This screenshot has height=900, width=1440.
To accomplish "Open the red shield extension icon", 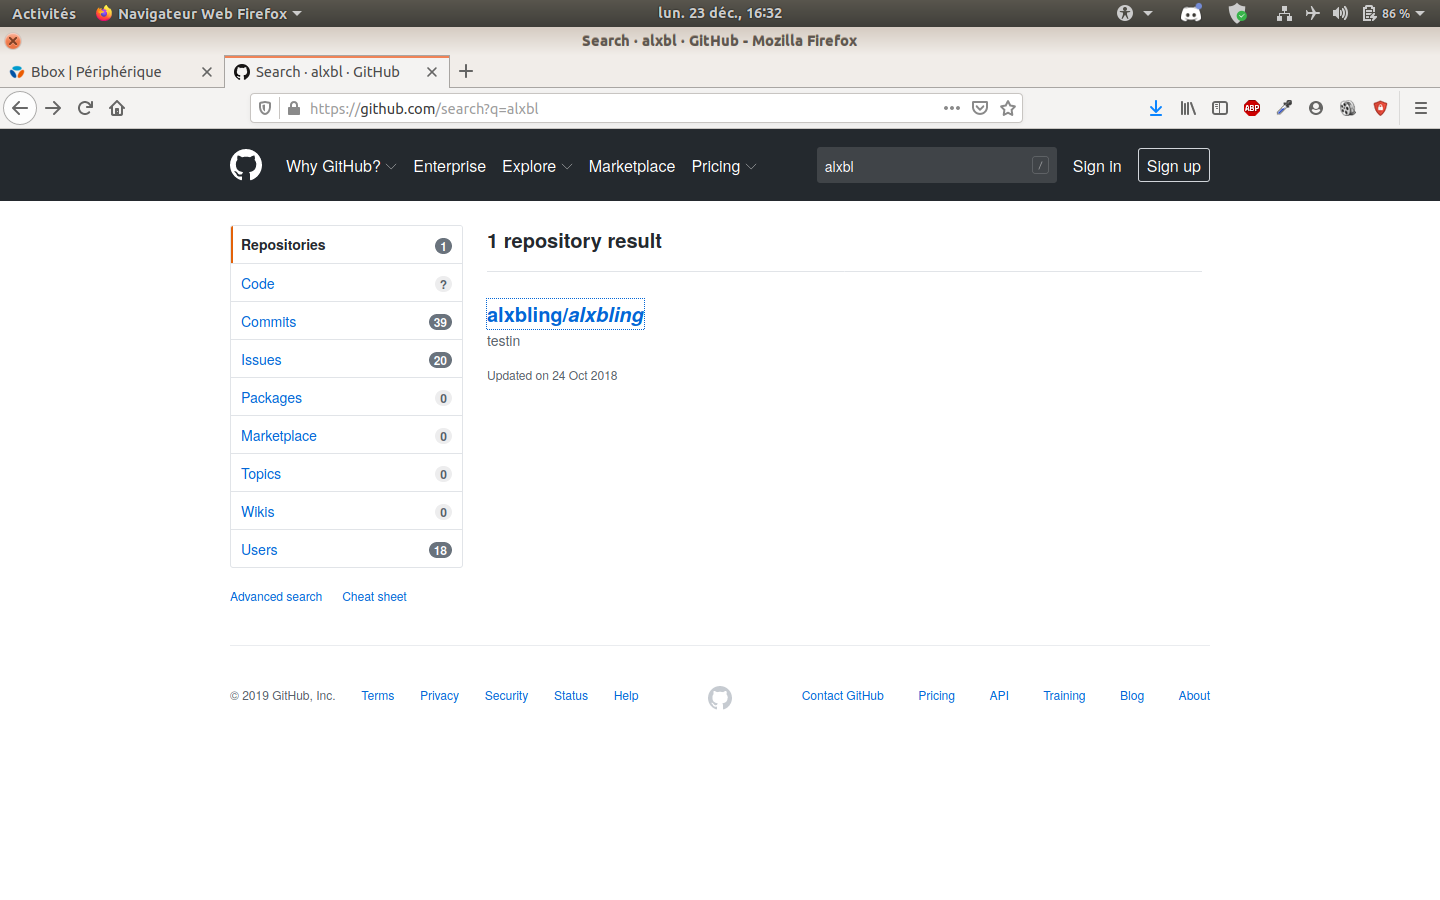I will click(x=1380, y=108).
